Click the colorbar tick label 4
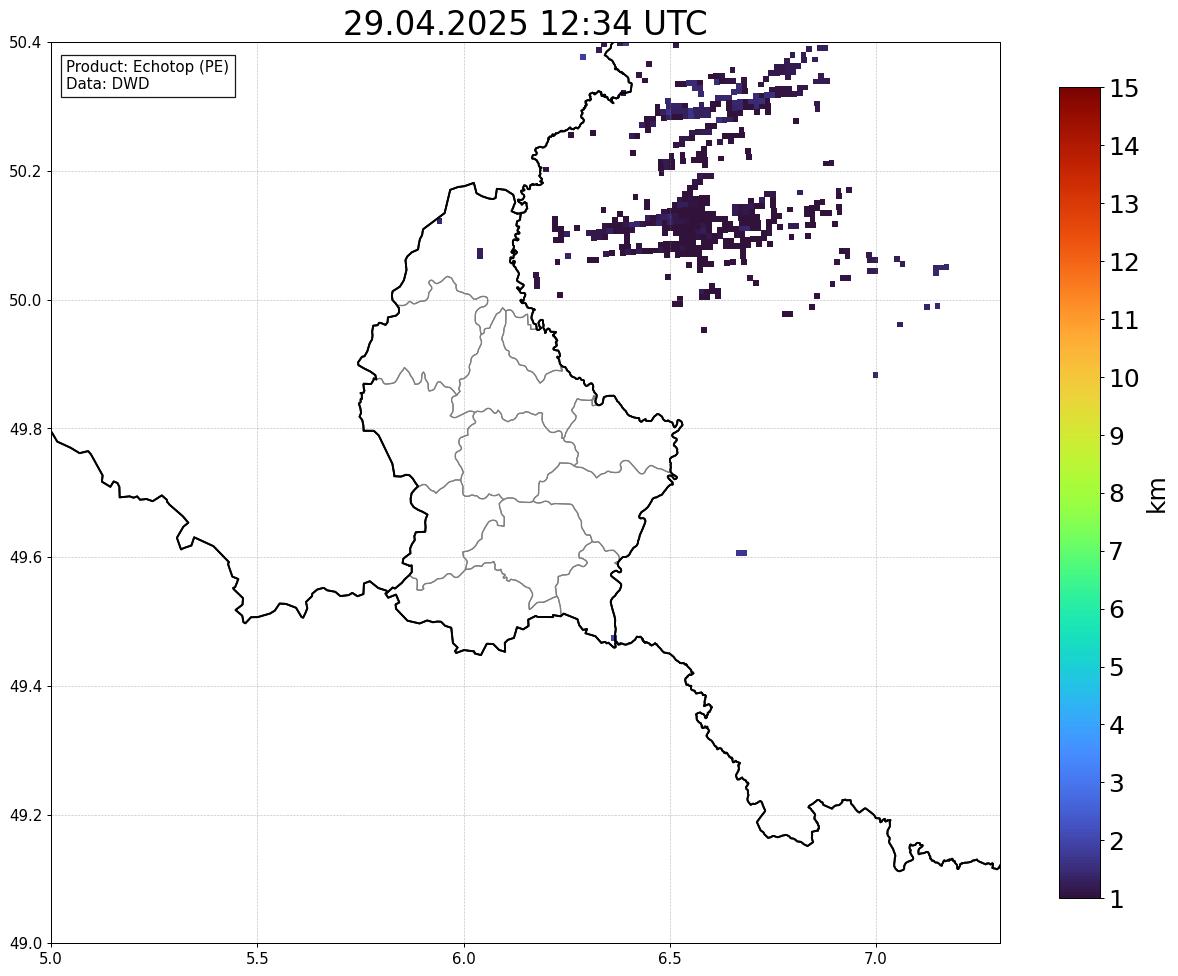The width and height of the screenshot is (1178, 976). click(1117, 725)
